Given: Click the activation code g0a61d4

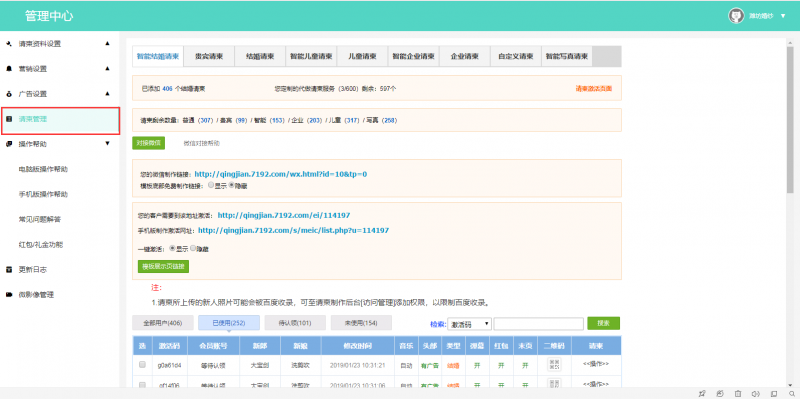Looking at the screenshot, I should click(169, 365).
